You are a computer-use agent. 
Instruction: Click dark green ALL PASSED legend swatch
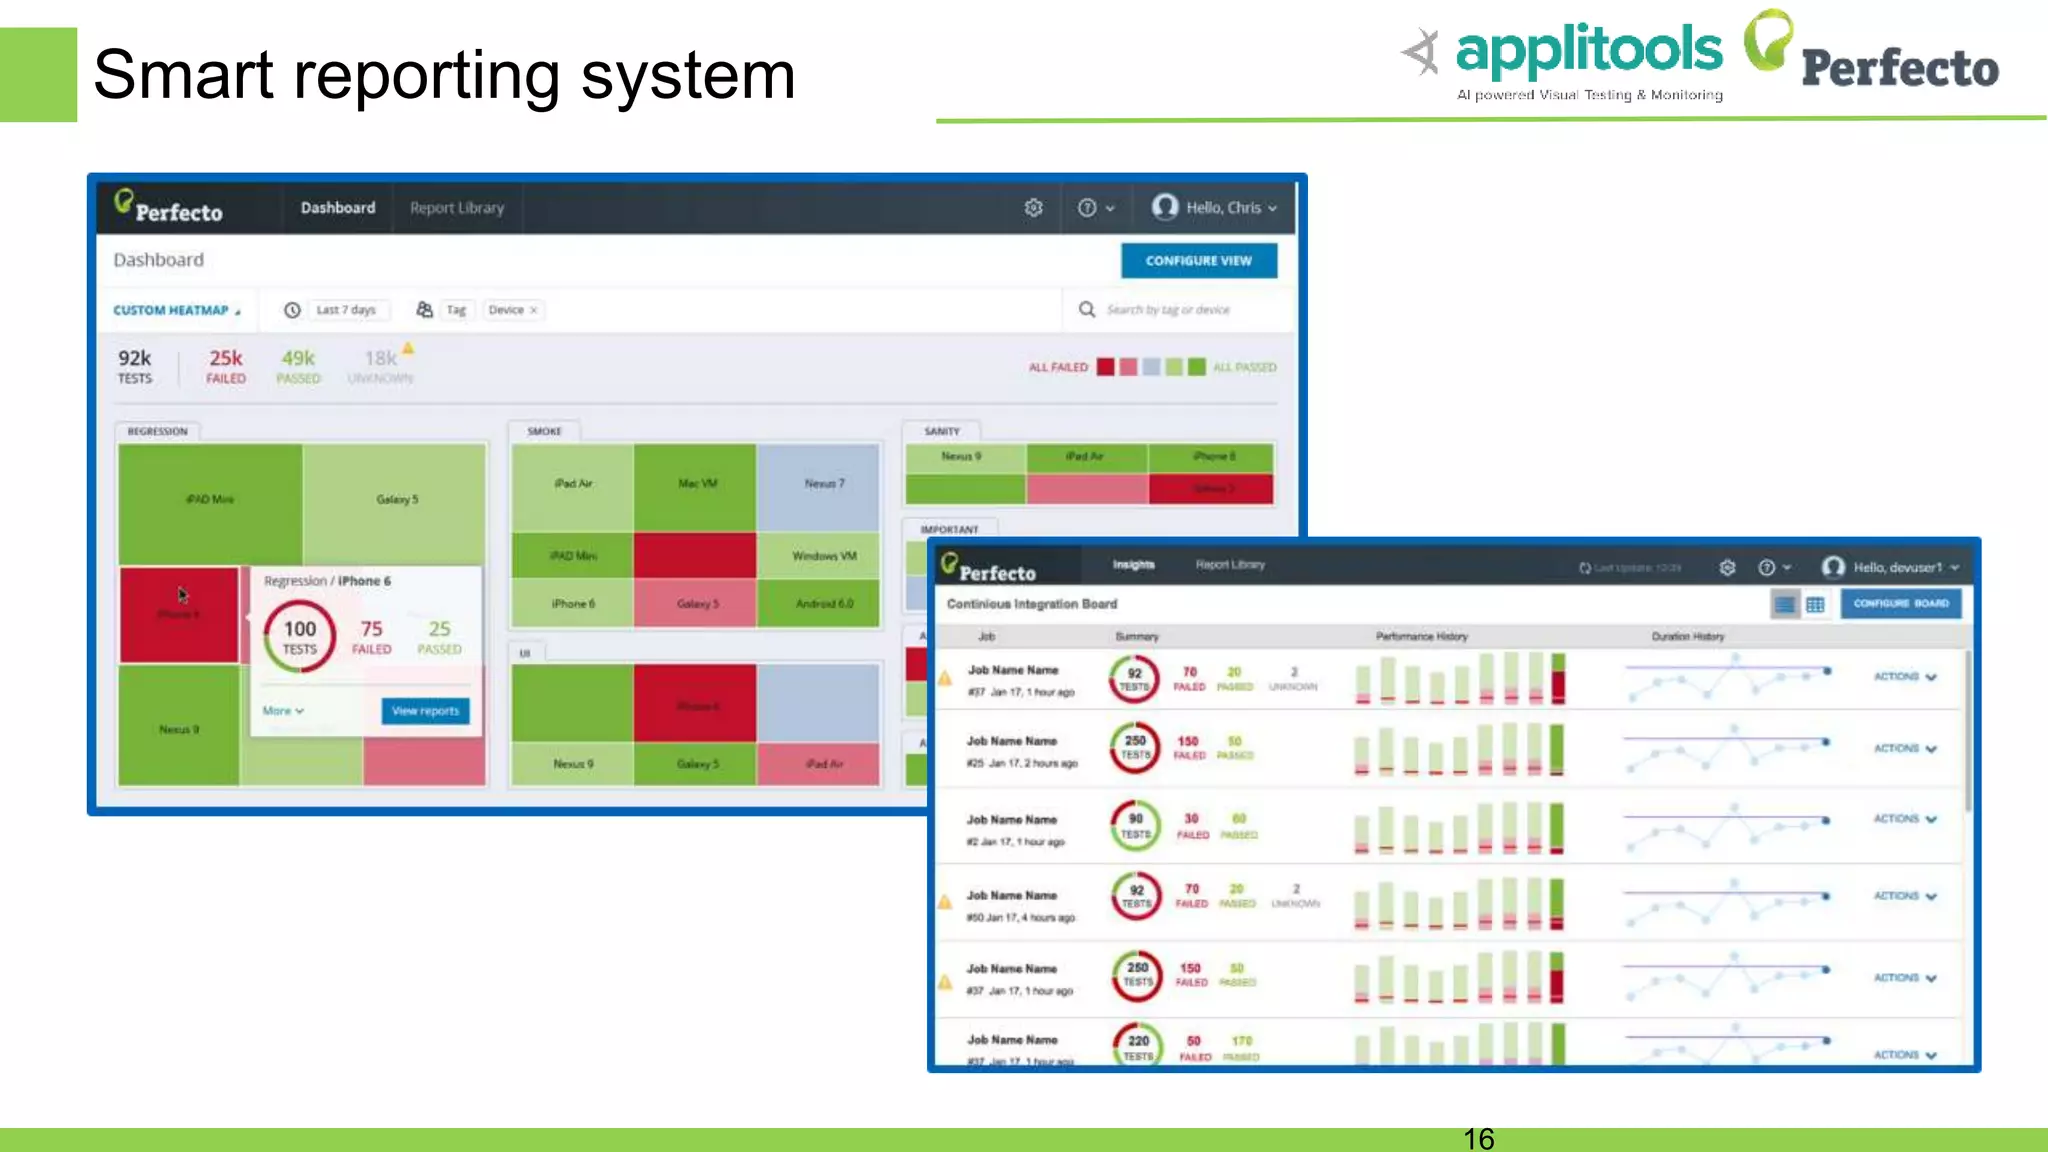(1196, 367)
